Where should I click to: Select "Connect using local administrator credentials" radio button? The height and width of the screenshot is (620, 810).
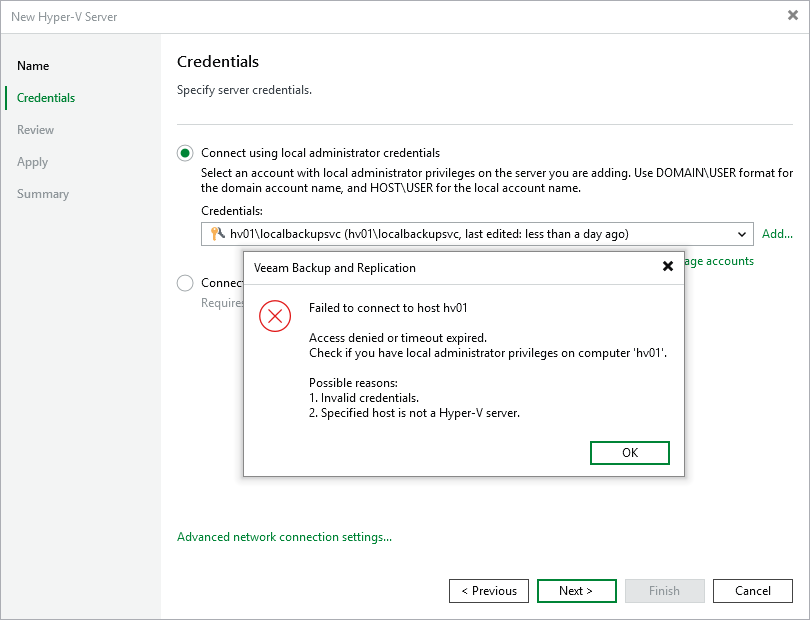185,153
